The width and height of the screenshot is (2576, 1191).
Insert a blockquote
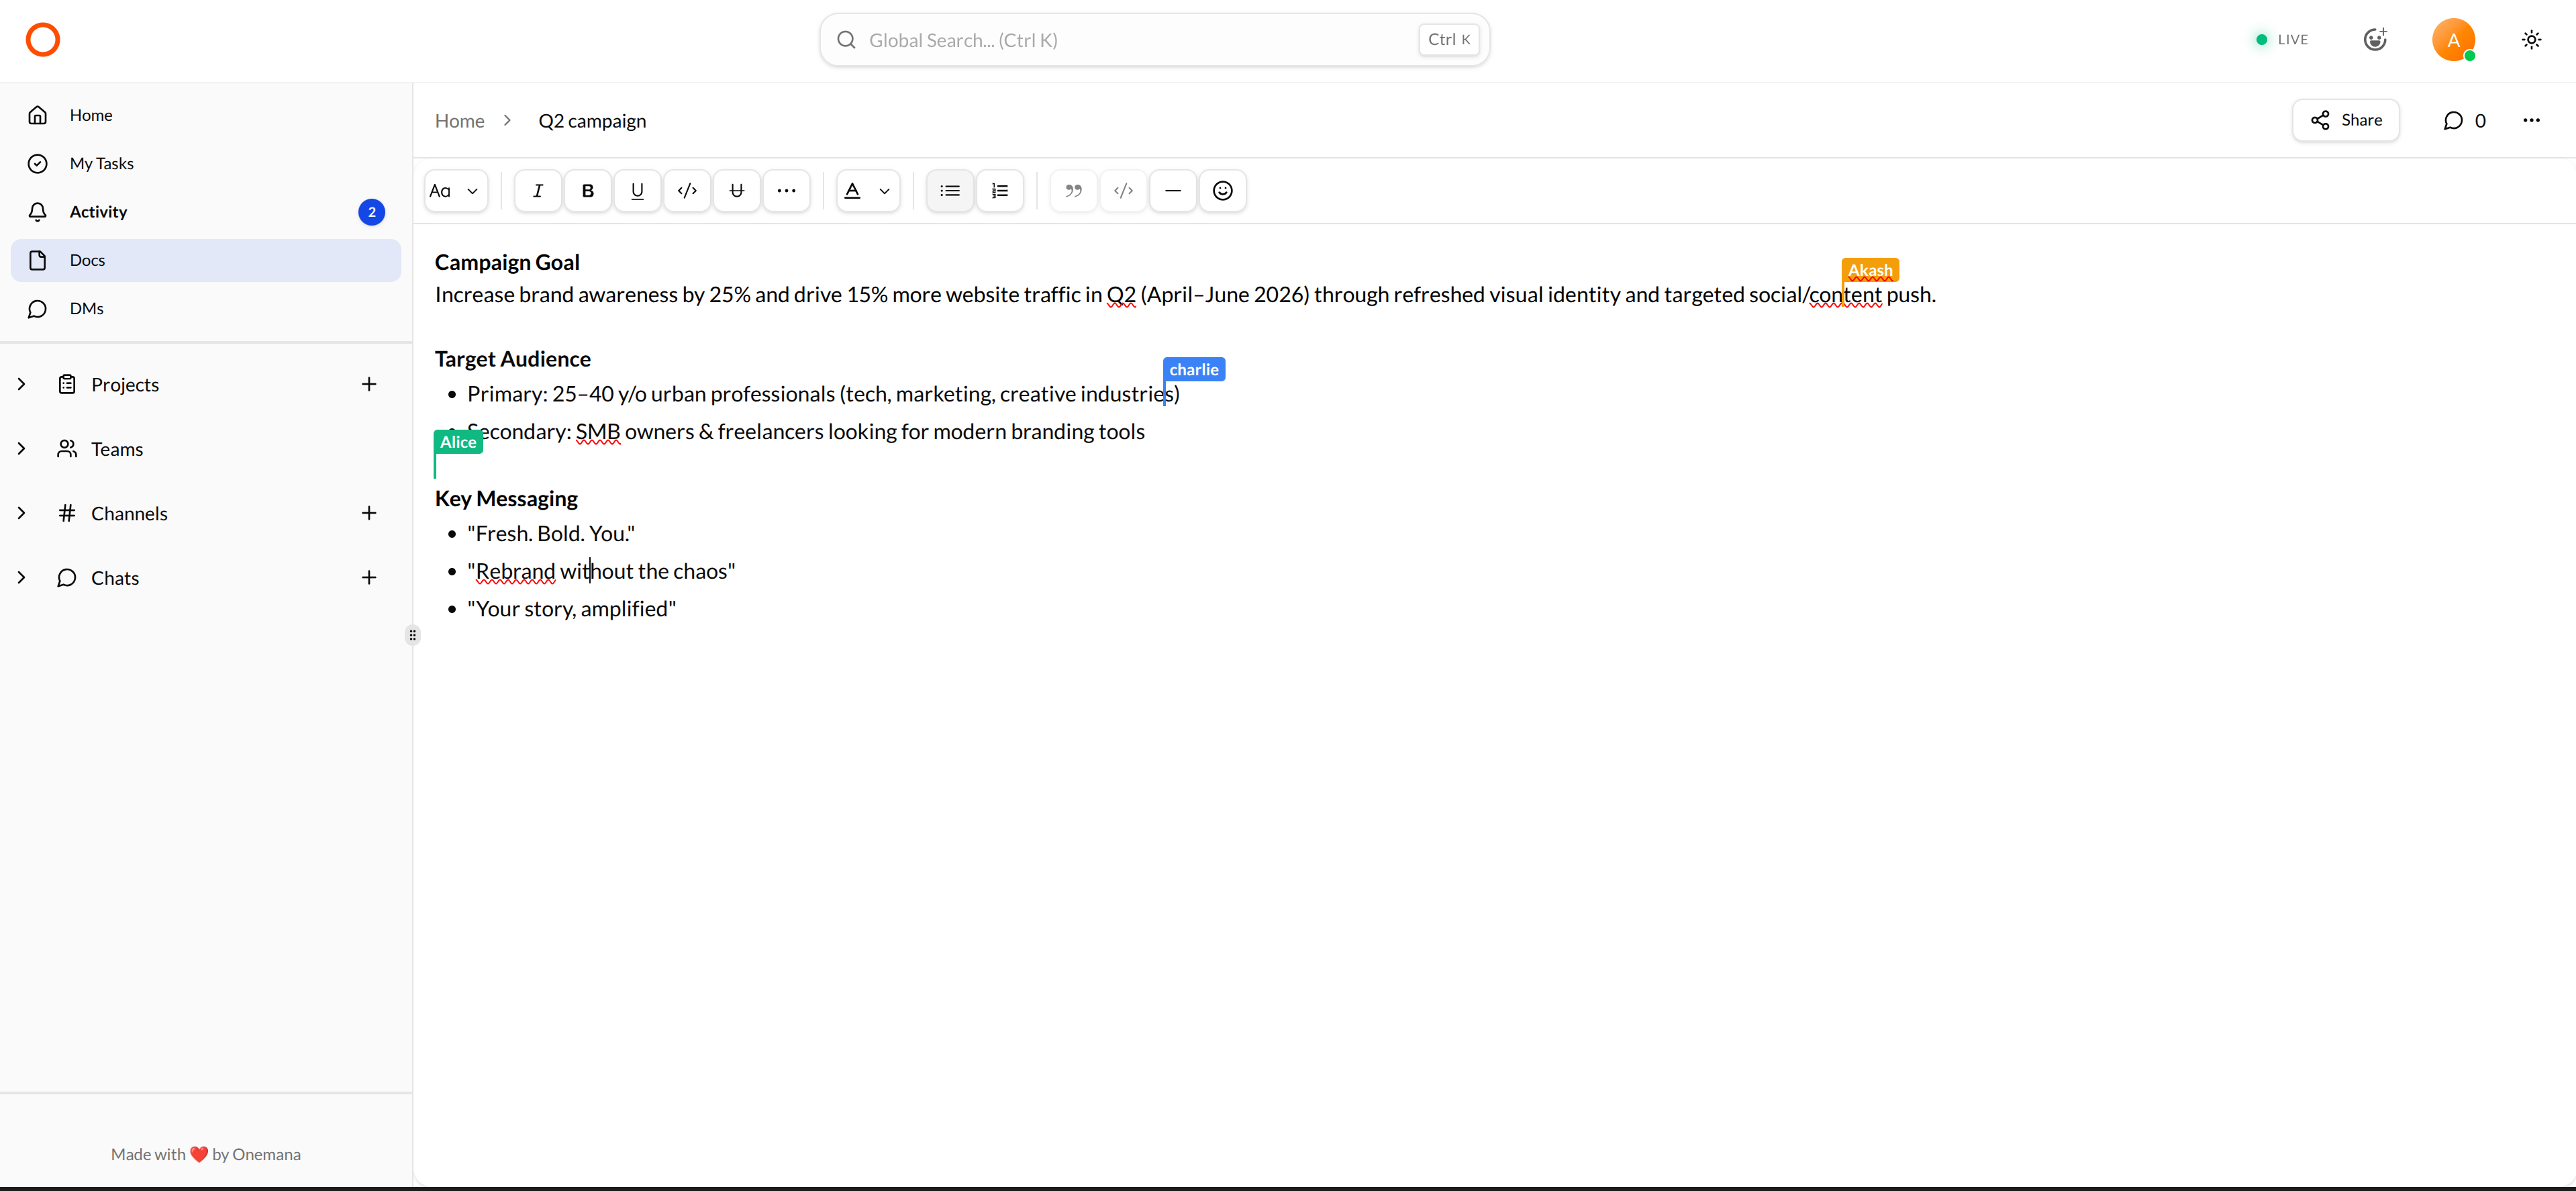(x=1073, y=191)
